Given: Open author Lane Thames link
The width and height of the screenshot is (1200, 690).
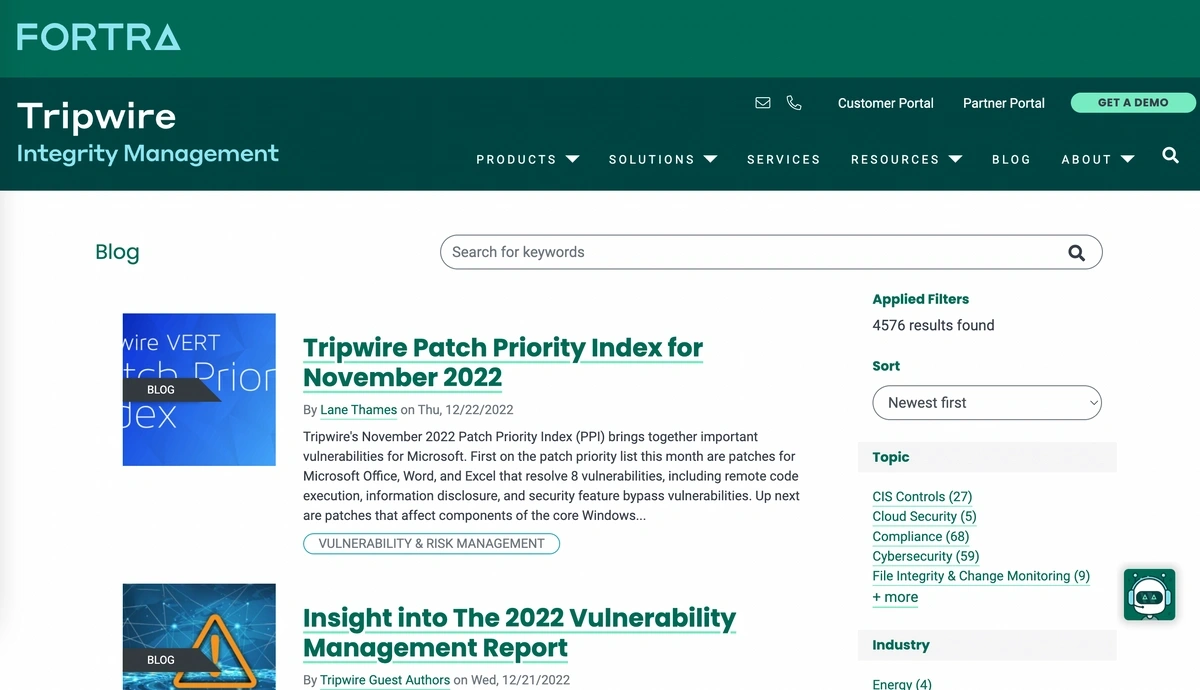Looking at the screenshot, I should click(358, 410).
